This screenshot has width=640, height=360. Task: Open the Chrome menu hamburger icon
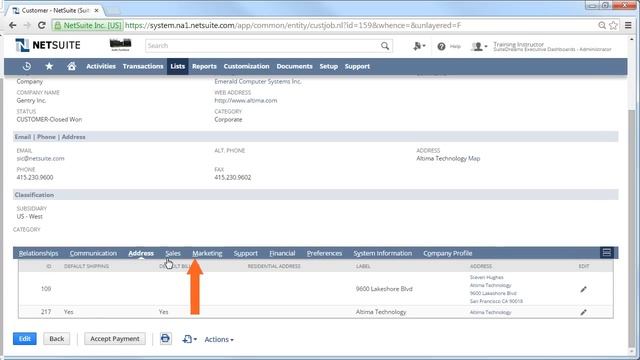point(628,25)
